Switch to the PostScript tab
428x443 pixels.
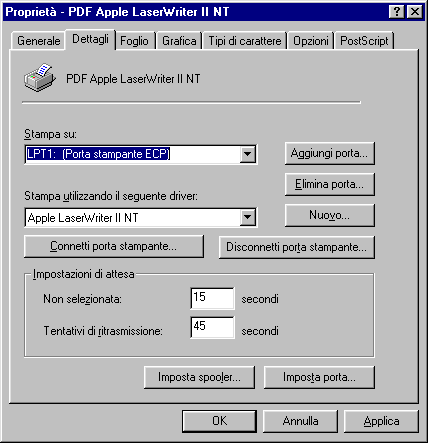pyautogui.click(x=364, y=41)
